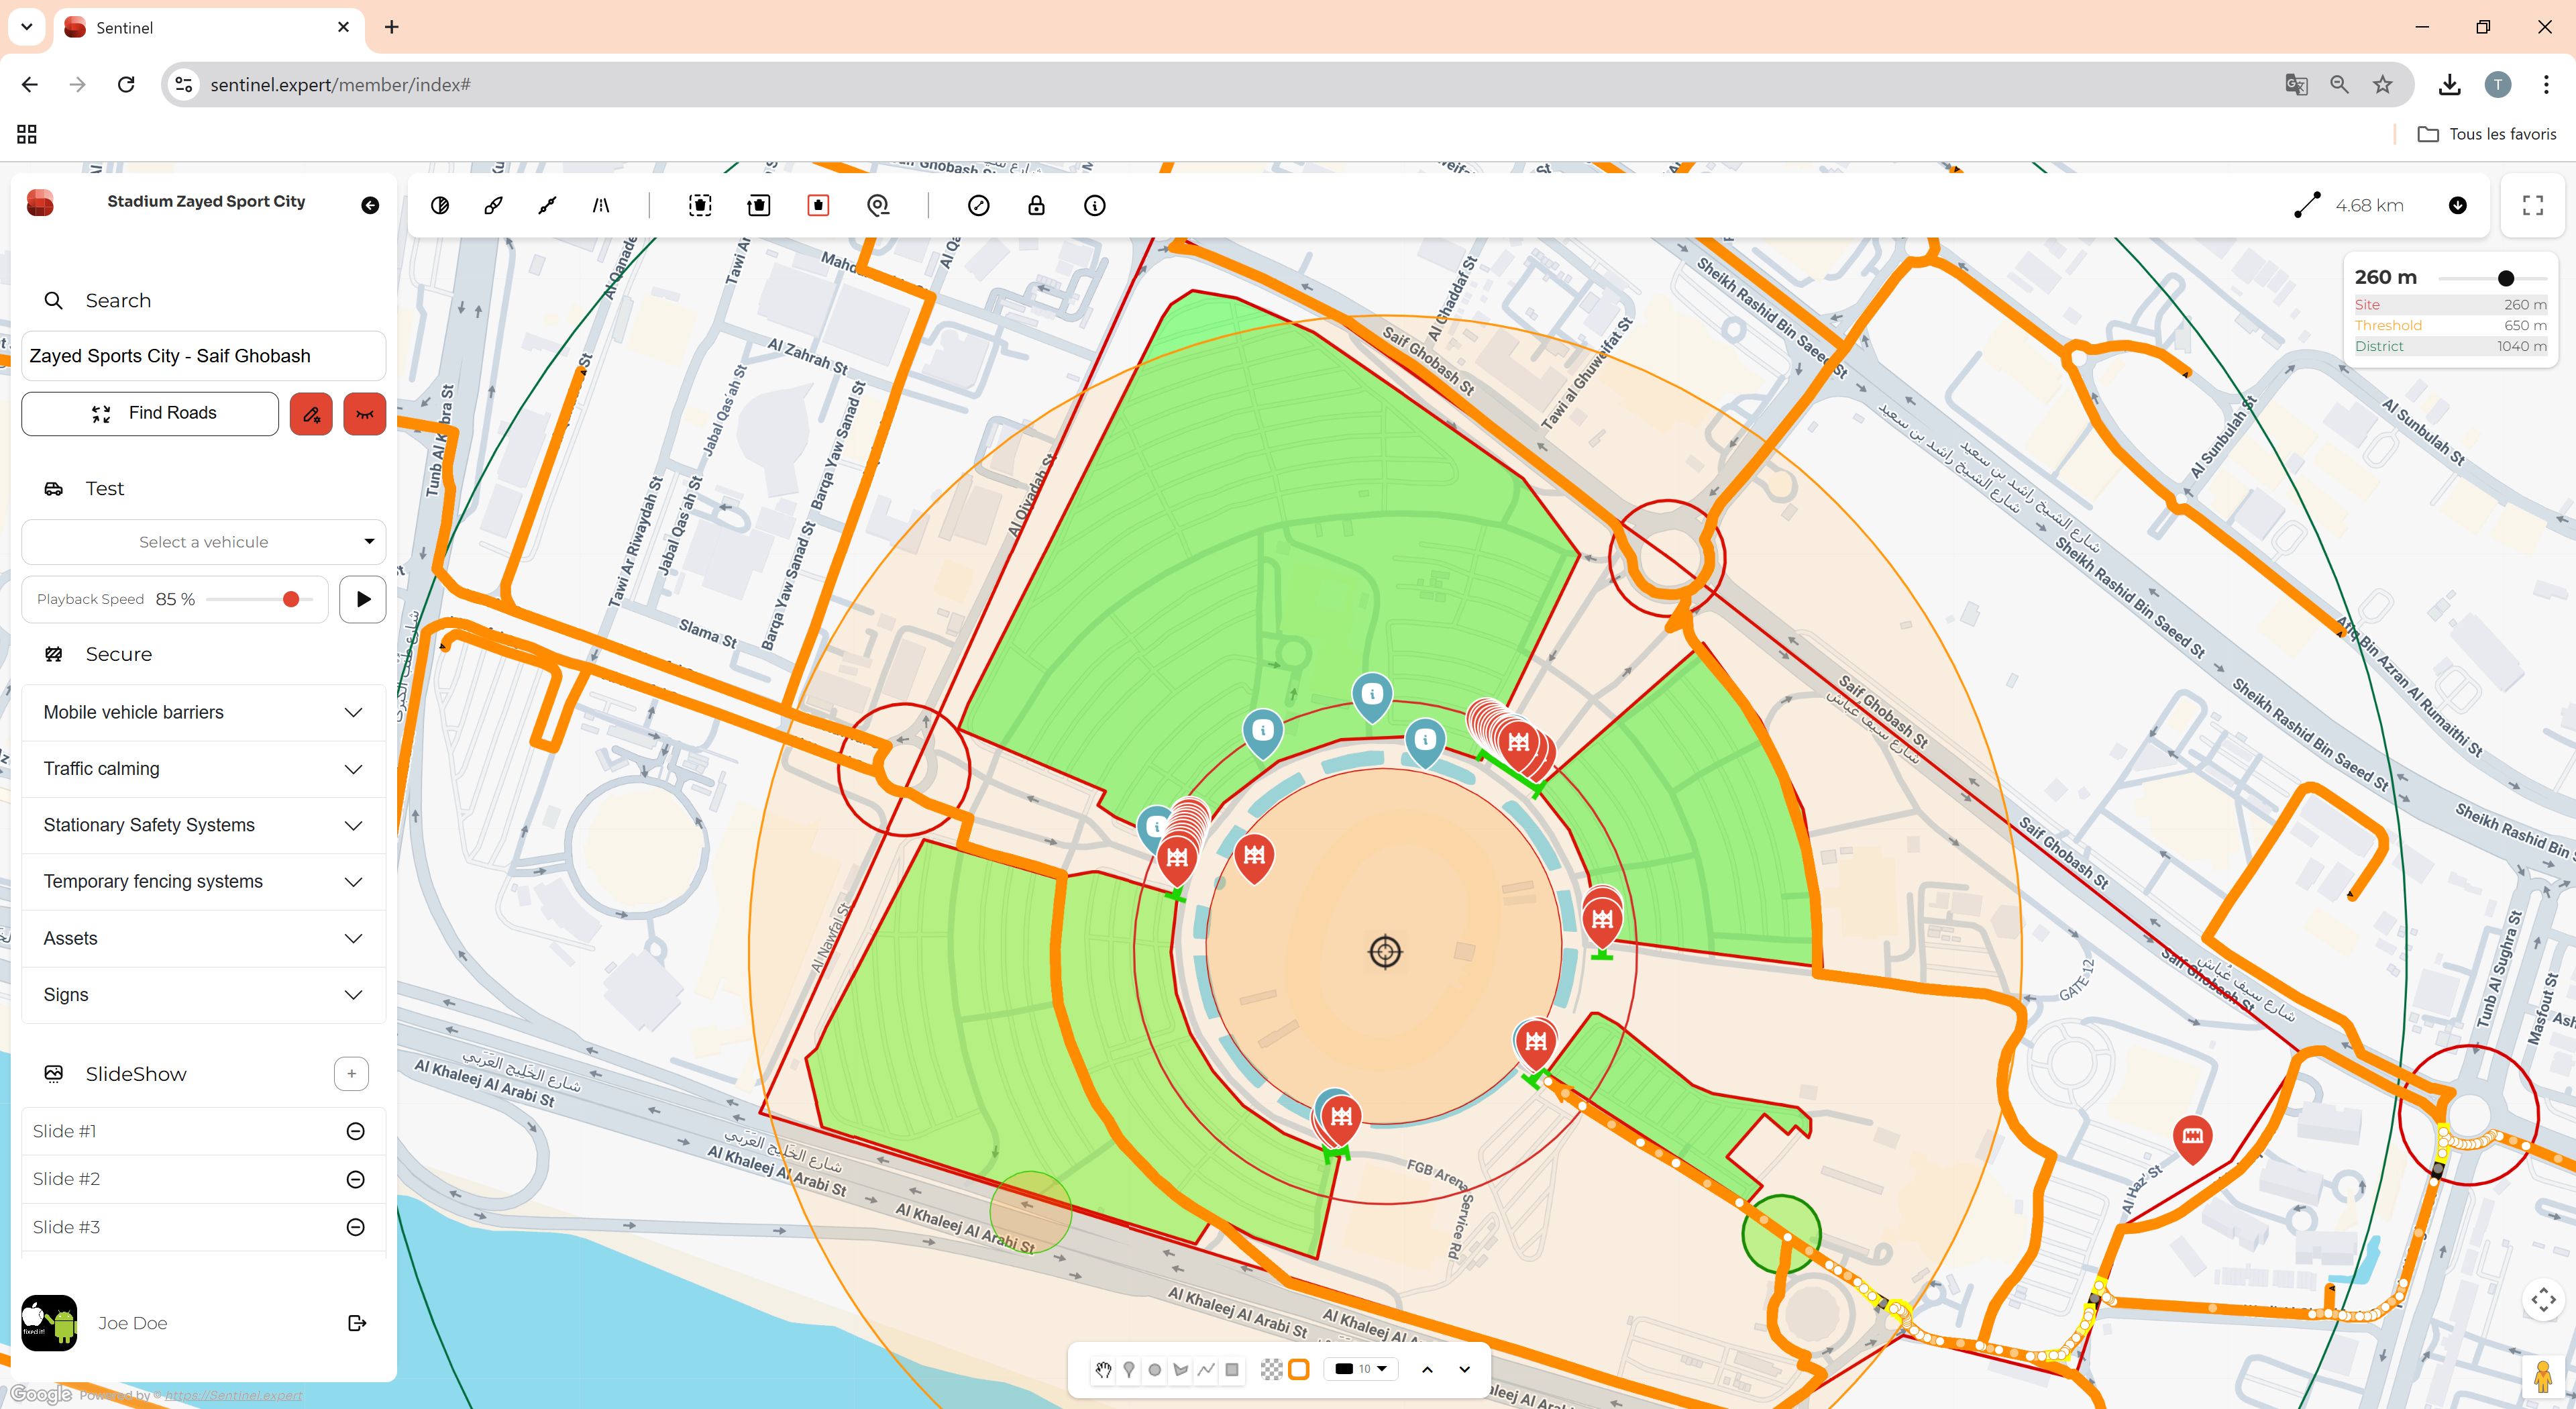Expand the Signs section

tap(204, 995)
